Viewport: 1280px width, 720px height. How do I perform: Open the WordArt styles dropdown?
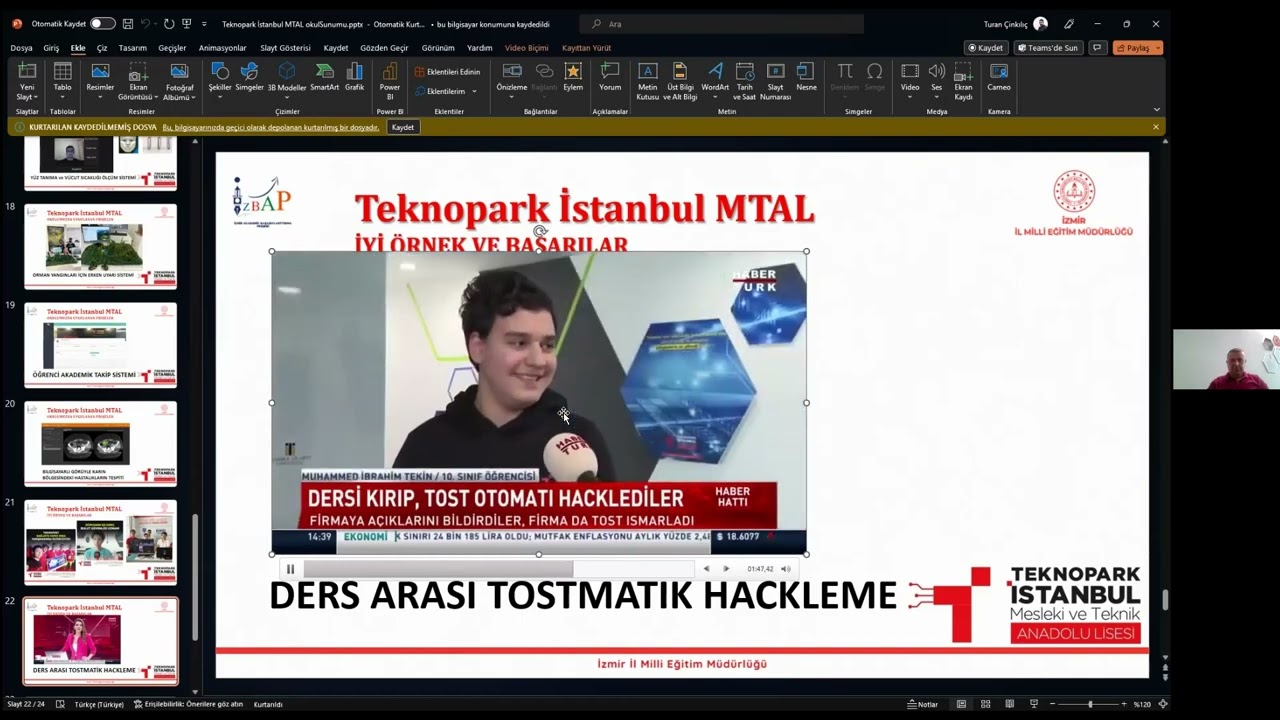coord(715,79)
